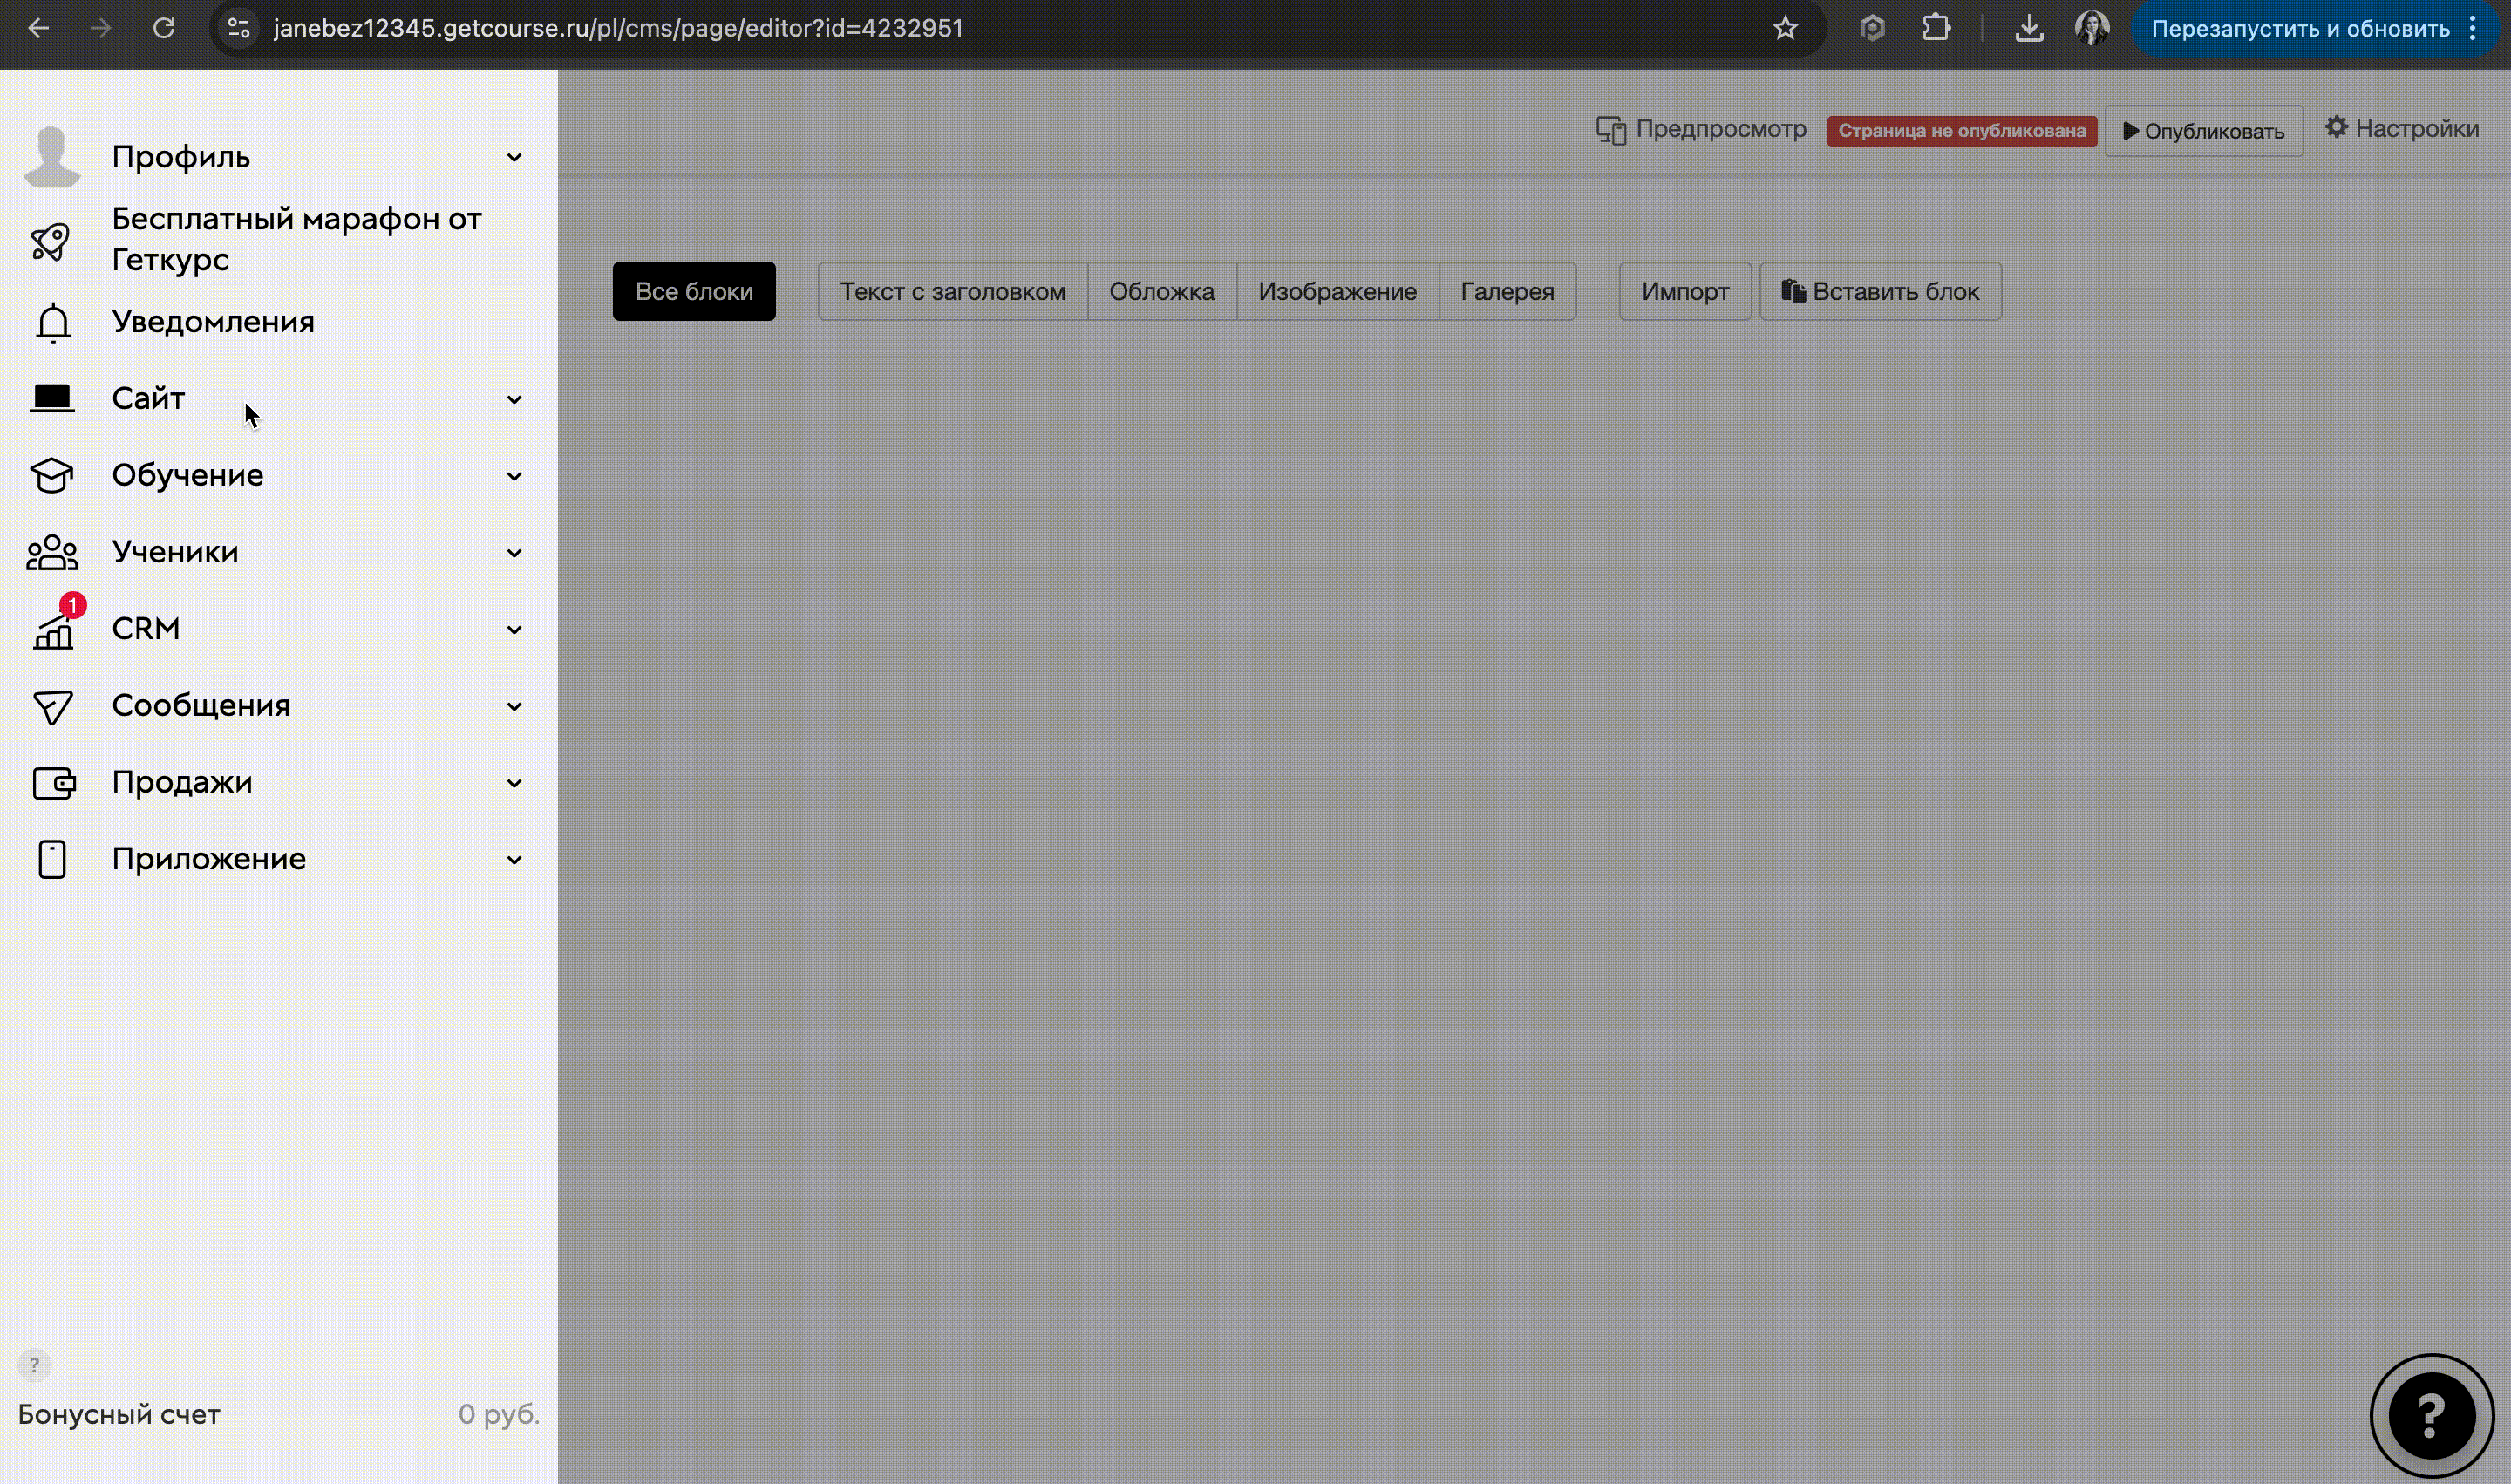Viewport: 2511px width, 1484px height.
Task: Click the CRM chart icon with badge
Action: [54, 629]
